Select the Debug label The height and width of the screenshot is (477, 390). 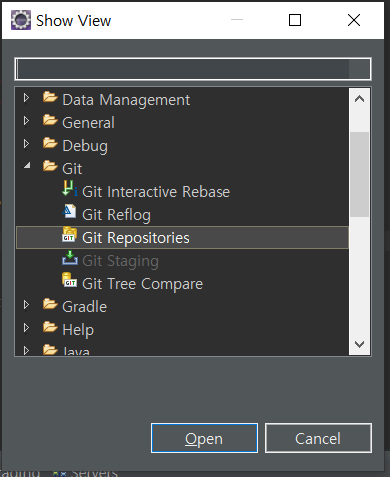point(85,146)
